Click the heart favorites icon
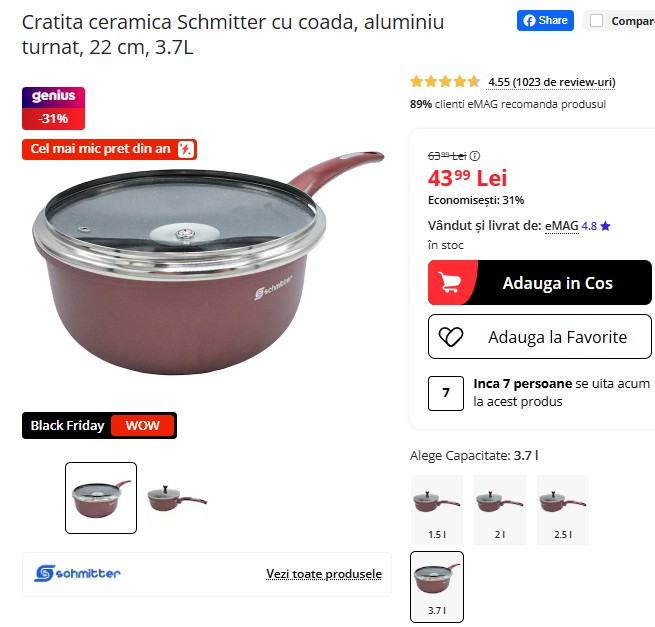Image resolution: width=655 pixels, height=627 pixels. [x=451, y=337]
